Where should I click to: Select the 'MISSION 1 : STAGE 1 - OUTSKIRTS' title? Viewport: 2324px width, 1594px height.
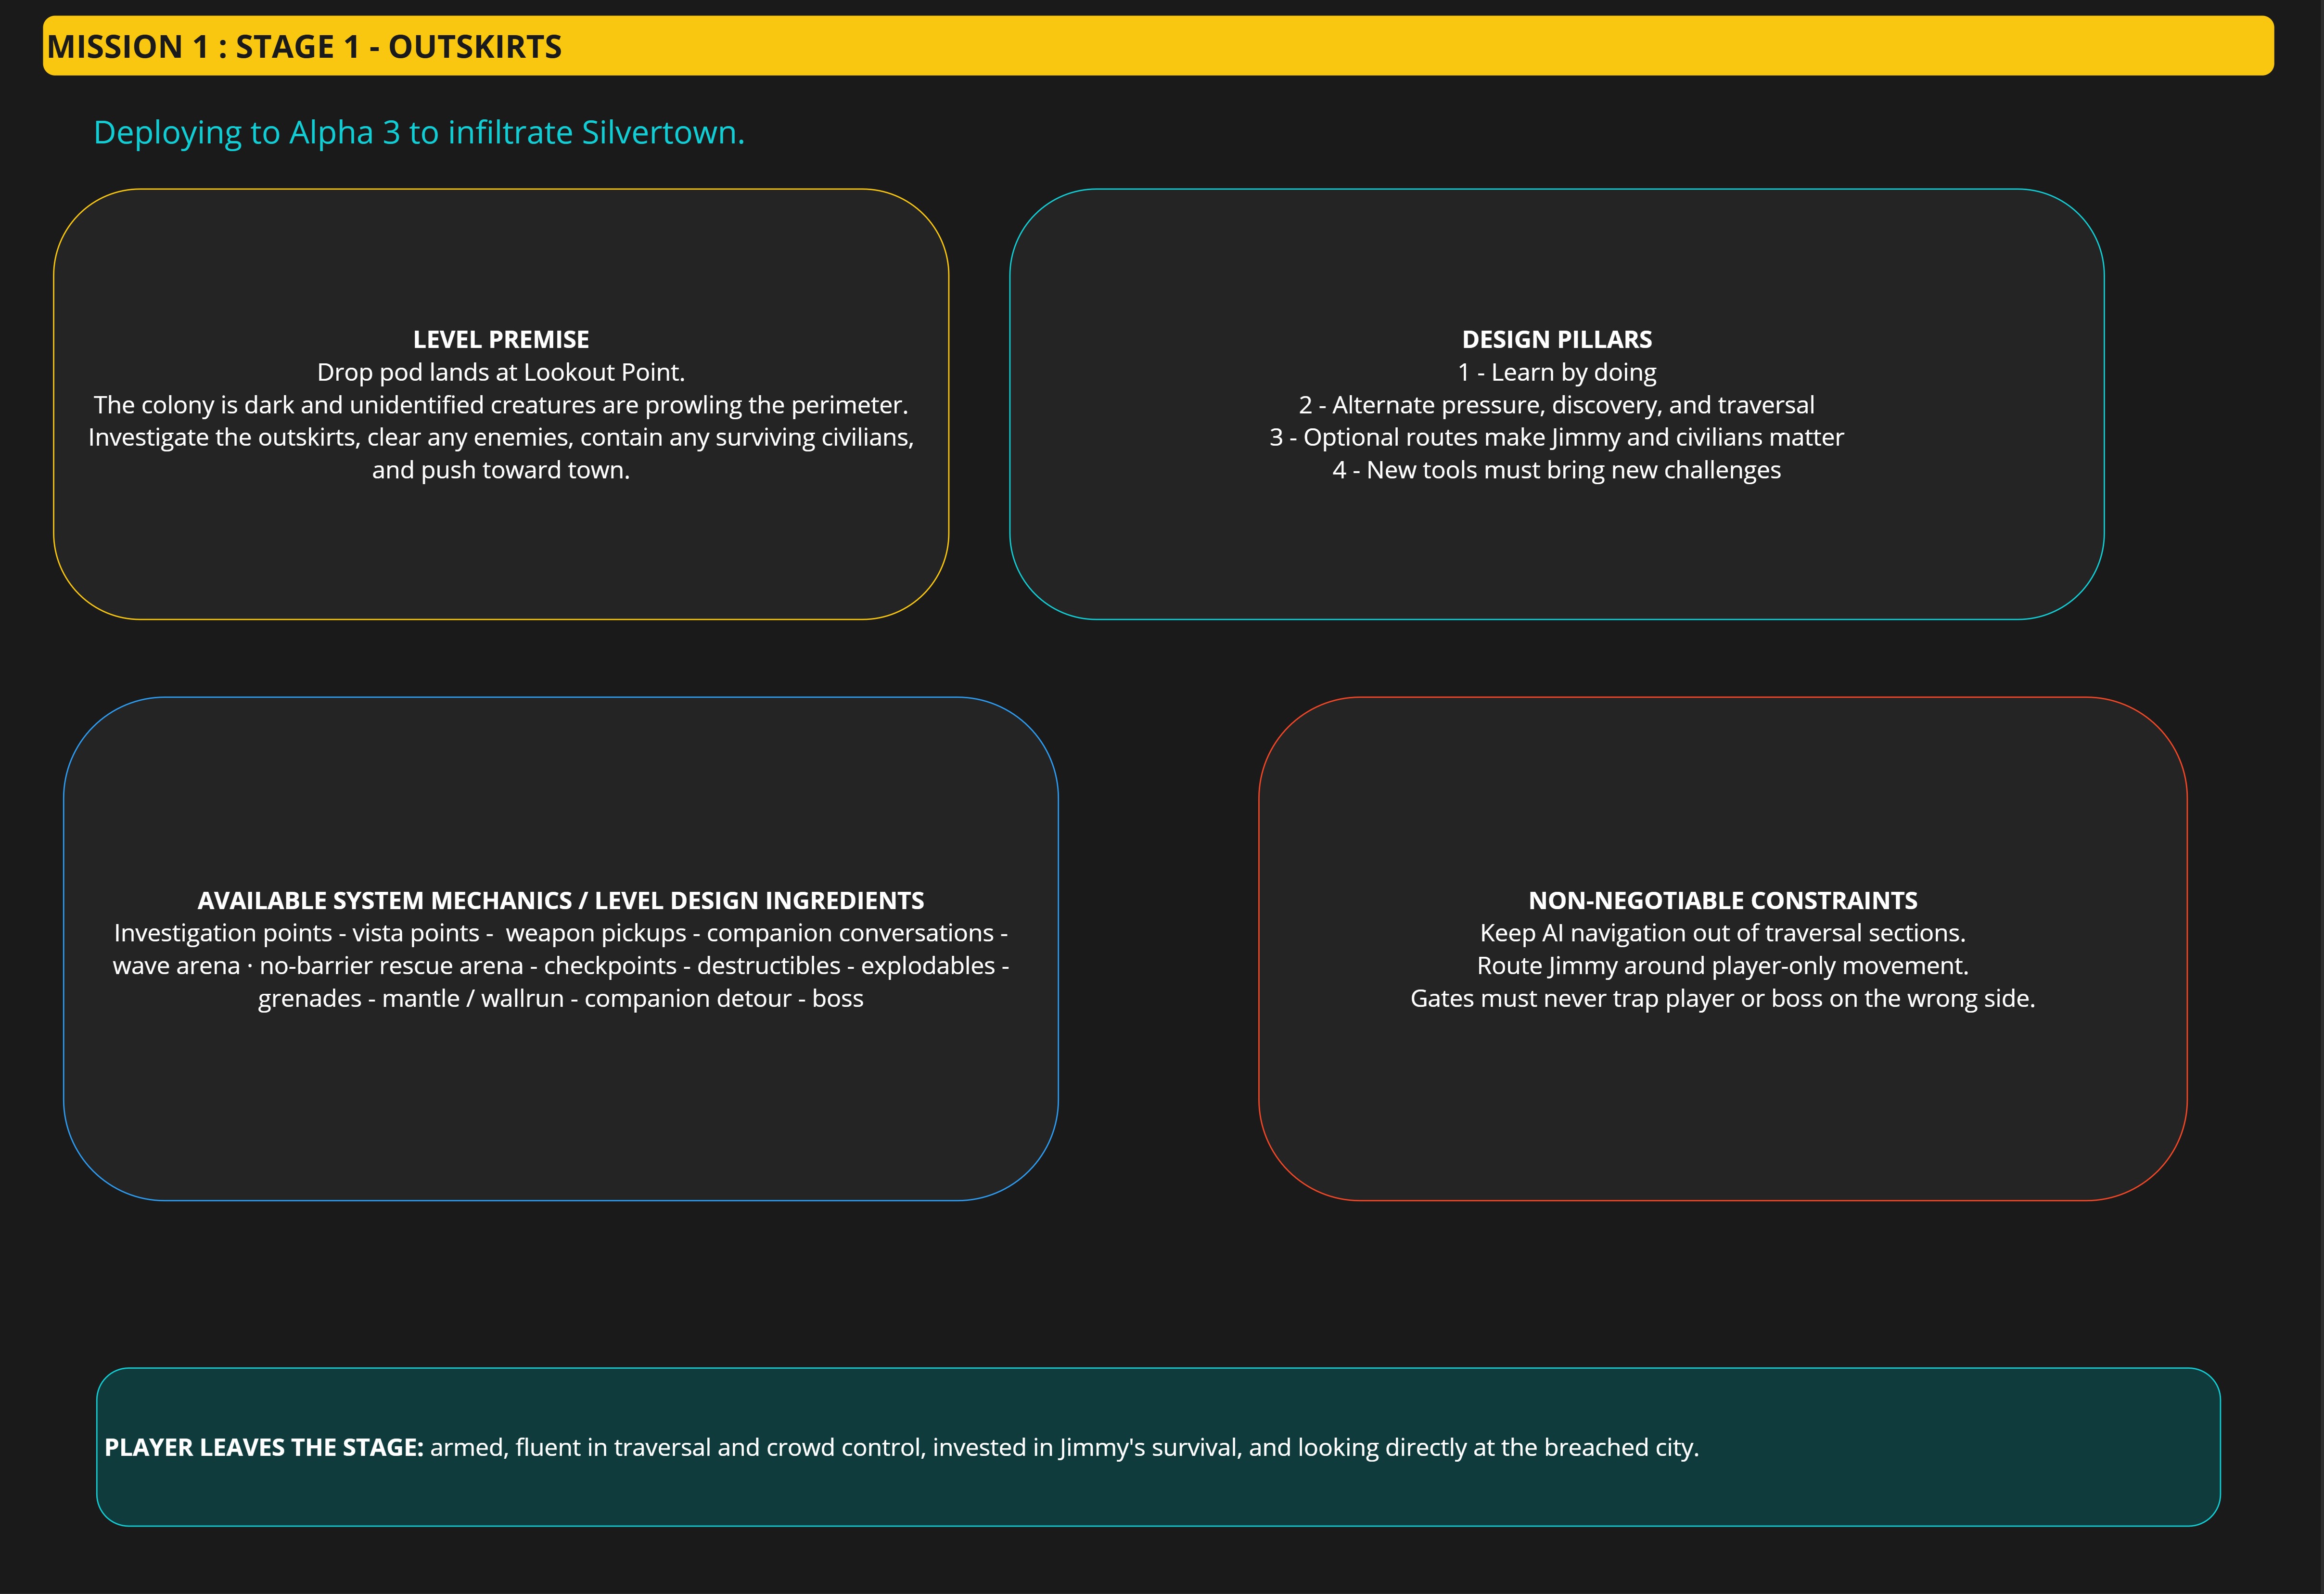[304, 47]
